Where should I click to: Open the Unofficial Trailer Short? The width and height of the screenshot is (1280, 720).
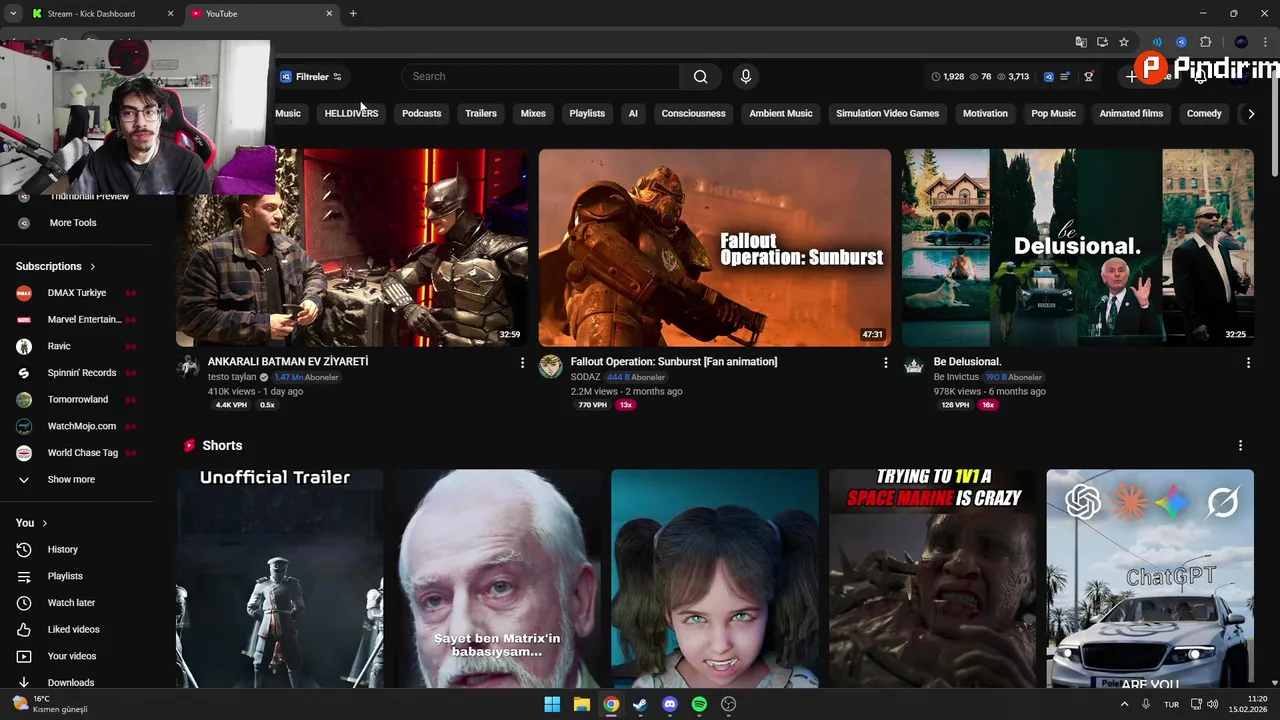(x=280, y=579)
